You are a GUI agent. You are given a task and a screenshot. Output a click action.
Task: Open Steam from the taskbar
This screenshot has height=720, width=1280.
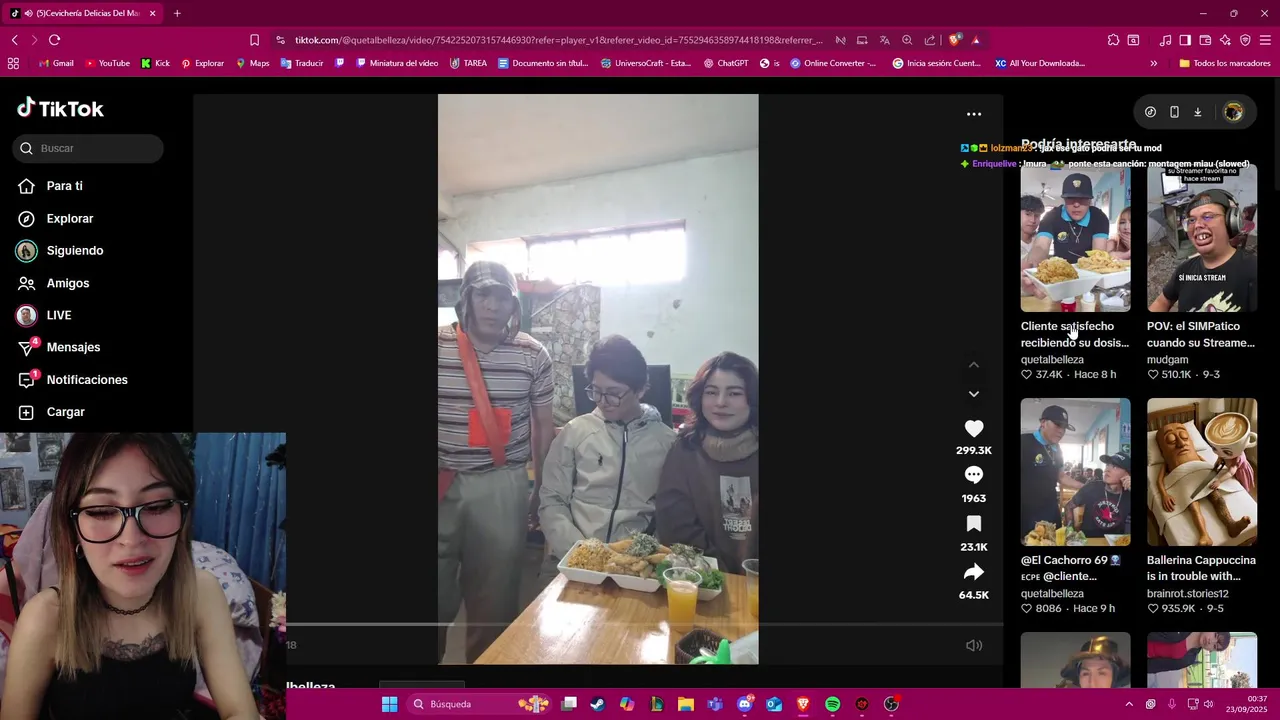click(x=597, y=704)
